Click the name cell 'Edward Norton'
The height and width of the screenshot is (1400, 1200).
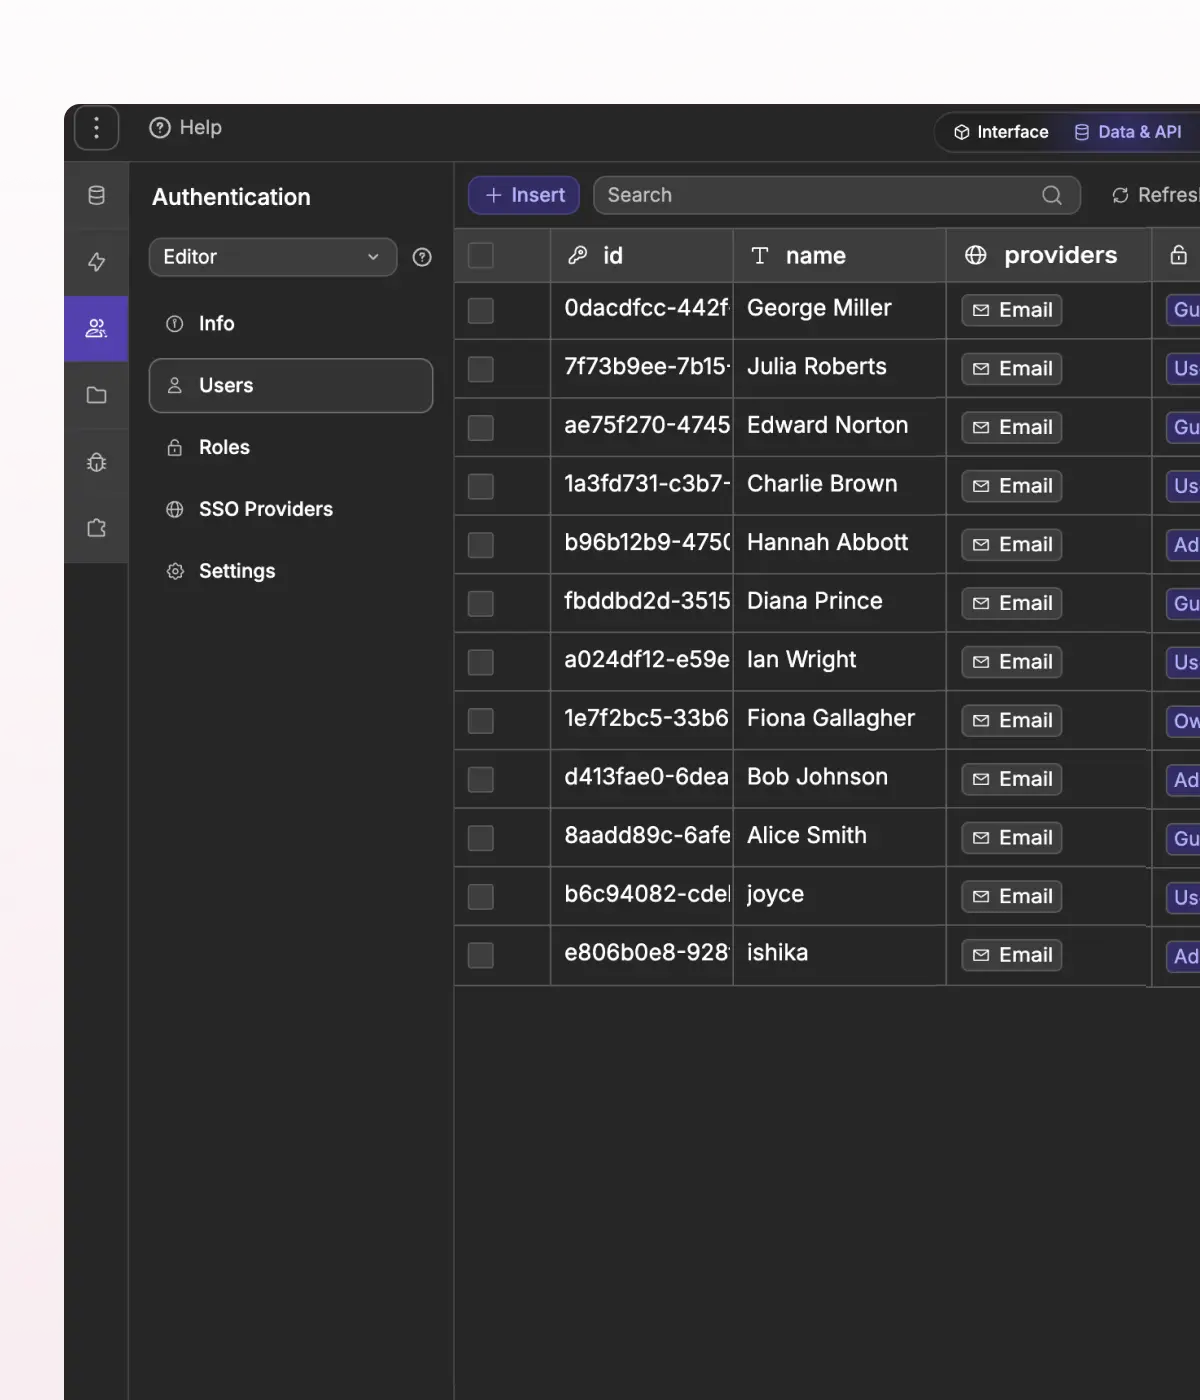click(840, 426)
